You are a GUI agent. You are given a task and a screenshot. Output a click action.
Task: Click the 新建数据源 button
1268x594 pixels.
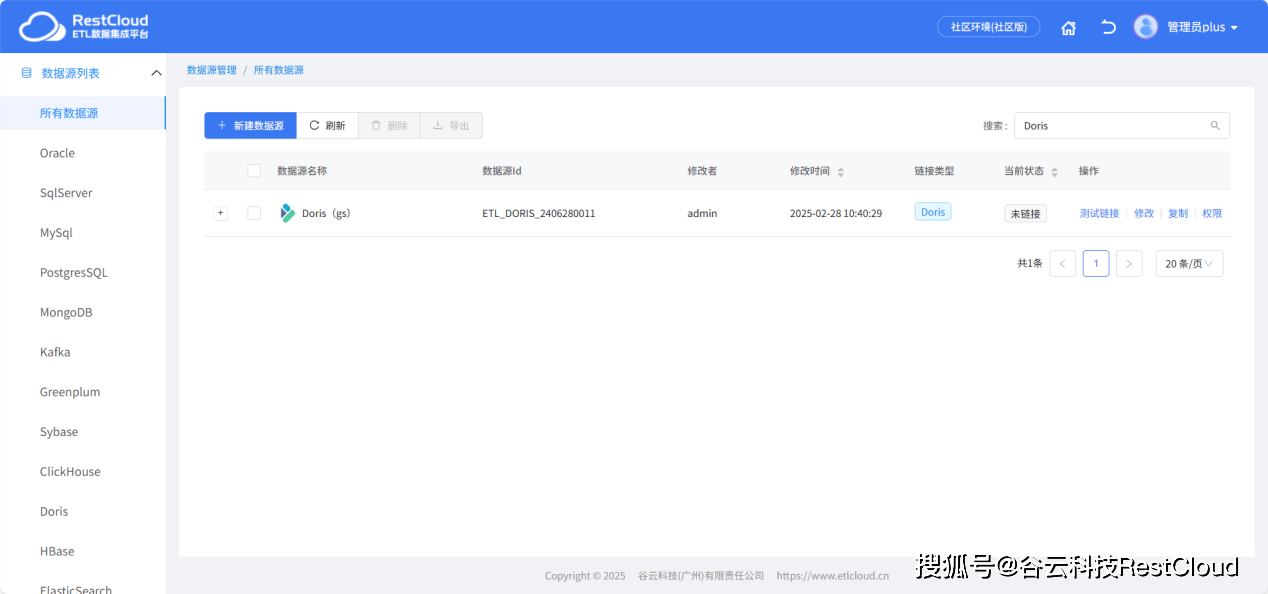pos(250,126)
